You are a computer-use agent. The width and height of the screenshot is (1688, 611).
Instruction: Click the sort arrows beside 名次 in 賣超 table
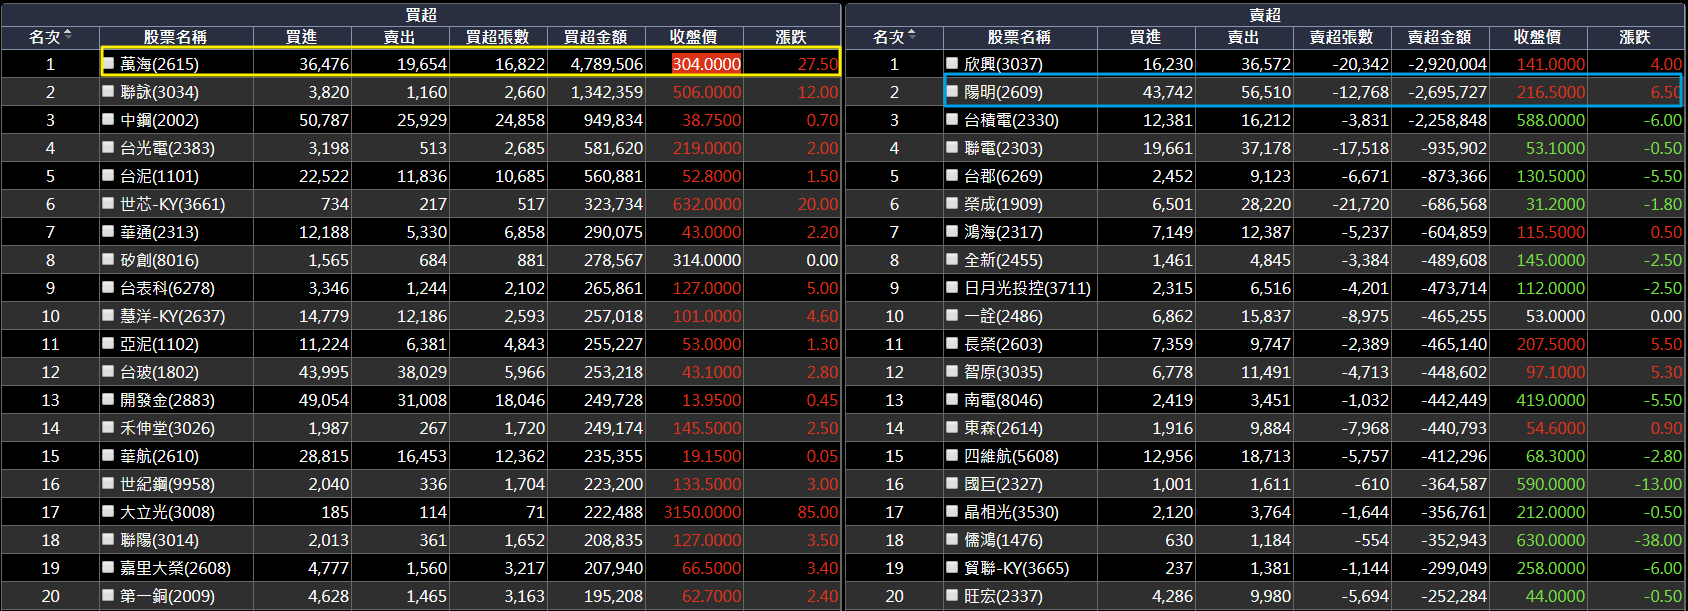[x=912, y=35]
